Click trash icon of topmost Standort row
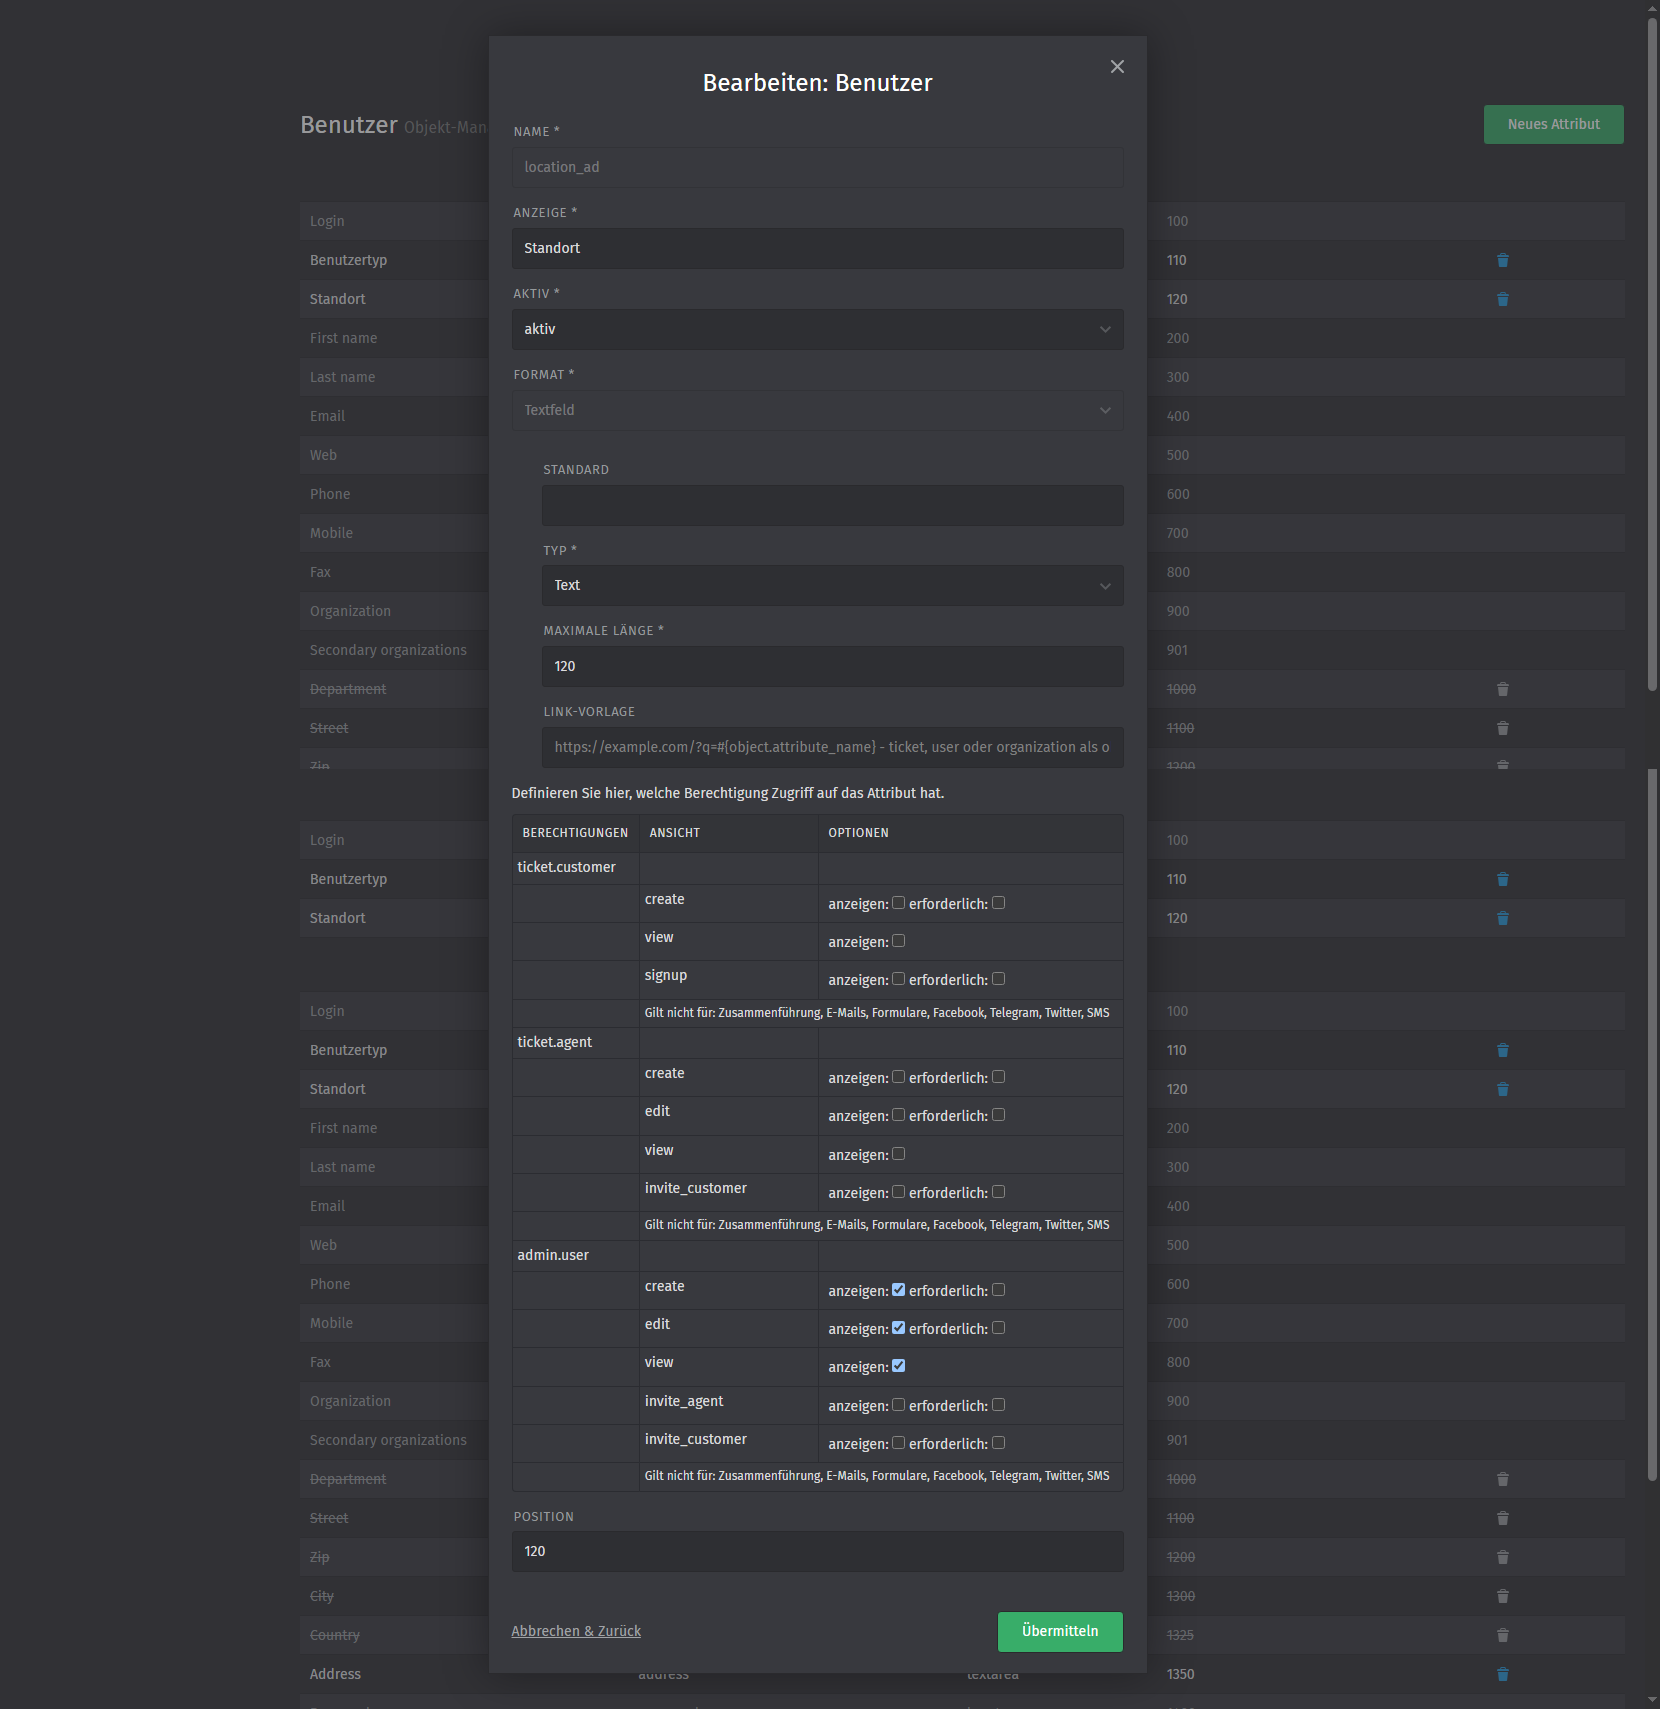The image size is (1660, 1709). (x=1502, y=299)
